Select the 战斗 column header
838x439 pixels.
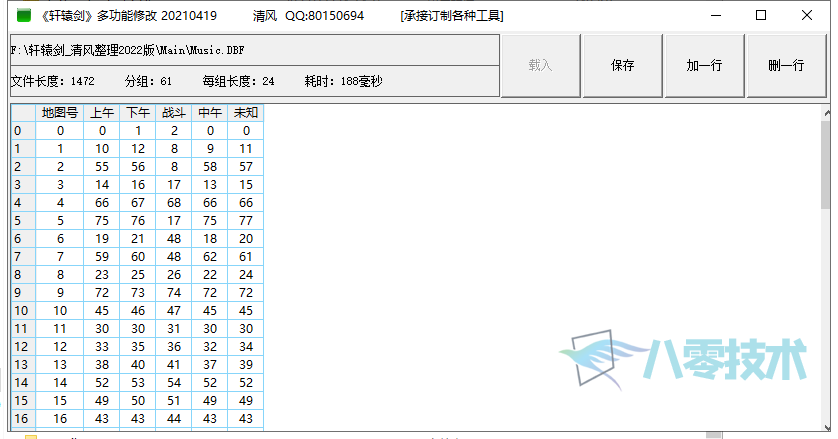click(x=174, y=113)
